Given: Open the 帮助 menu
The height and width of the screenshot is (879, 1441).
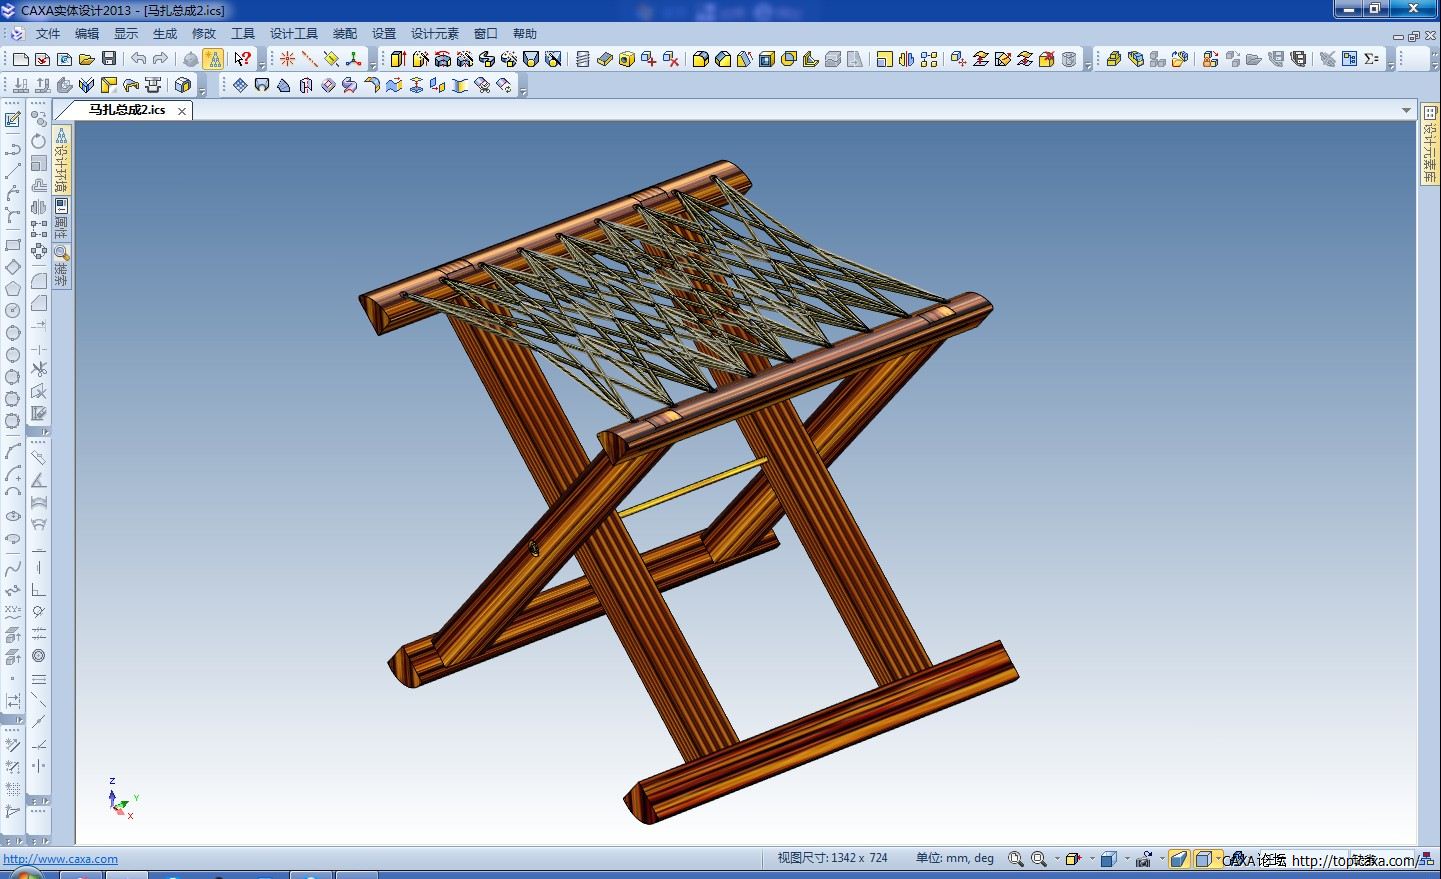Looking at the screenshot, I should click(525, 34).
